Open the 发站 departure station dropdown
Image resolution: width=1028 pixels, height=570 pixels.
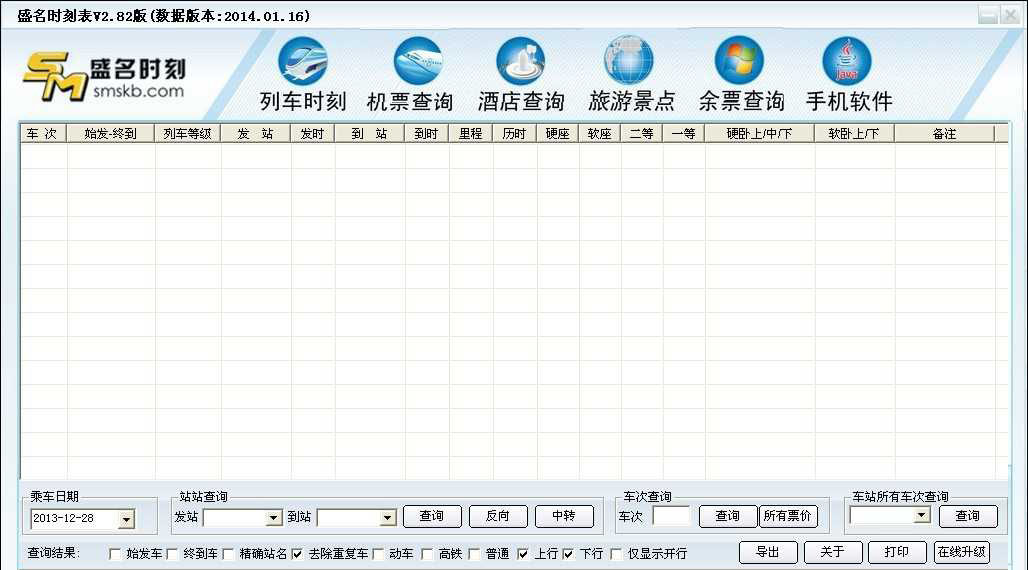click(x=273, y=518)
